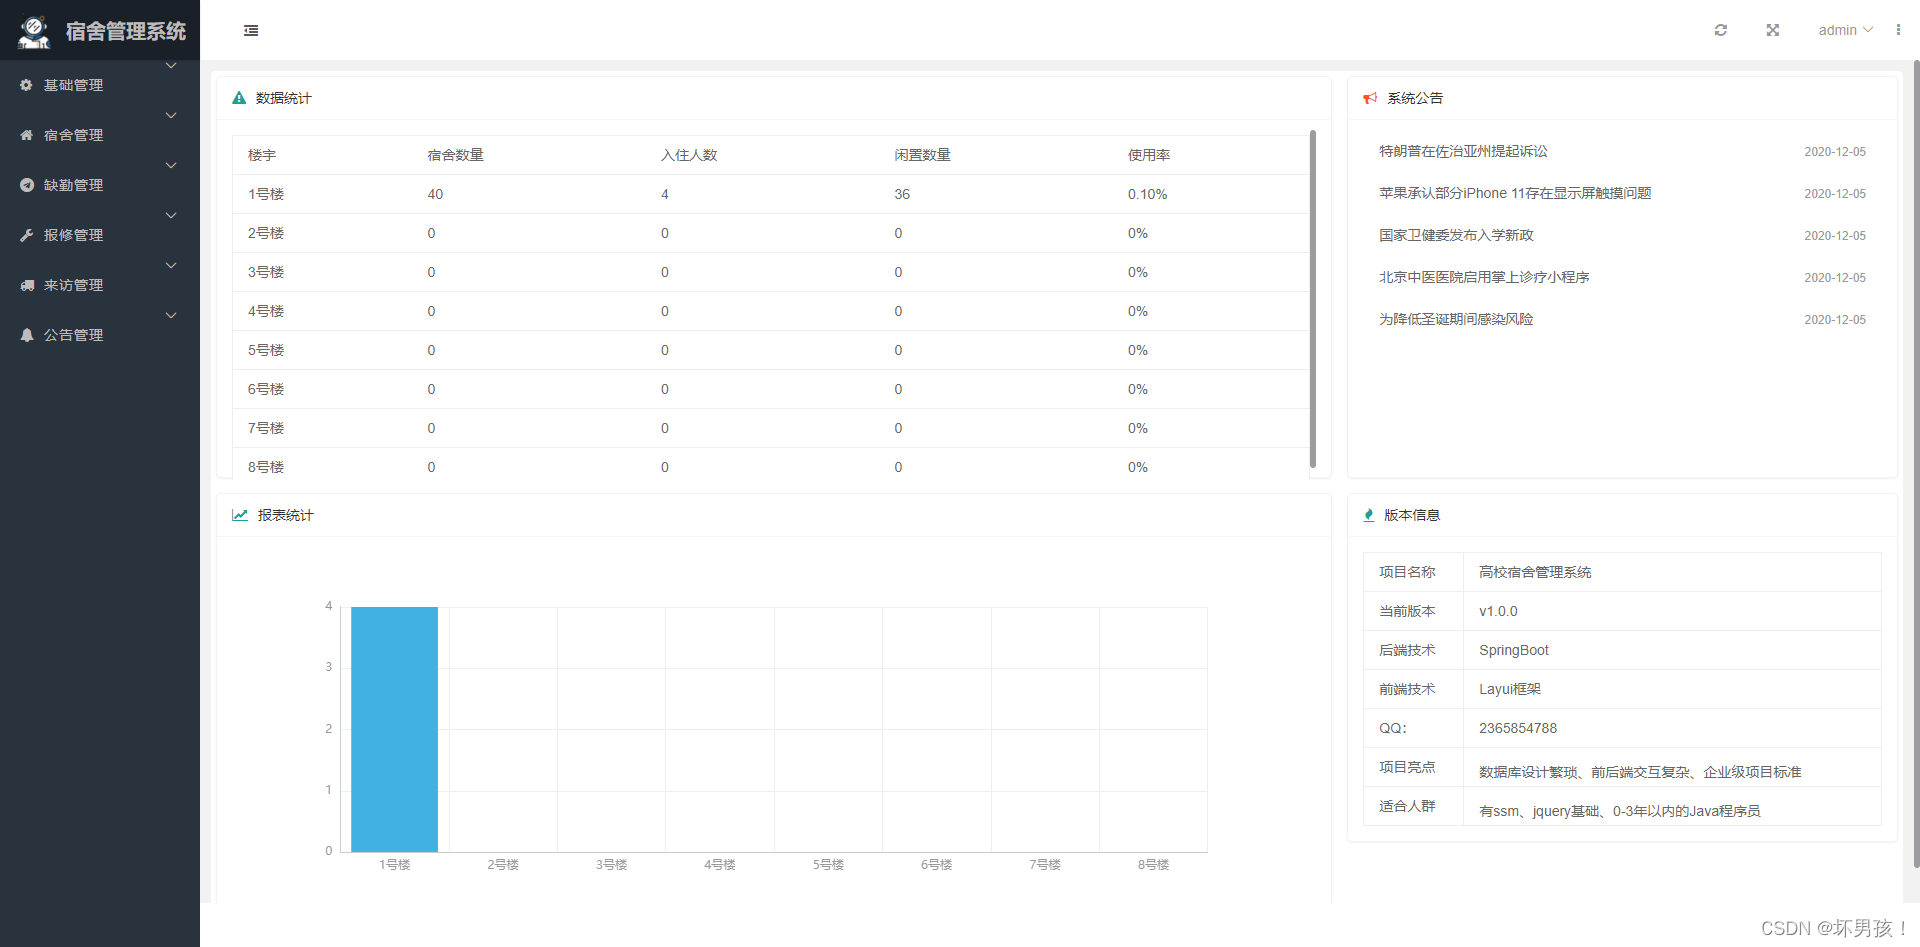Open the 缺勤管理 menu item

pyautogui.click(x=100, y=185)
